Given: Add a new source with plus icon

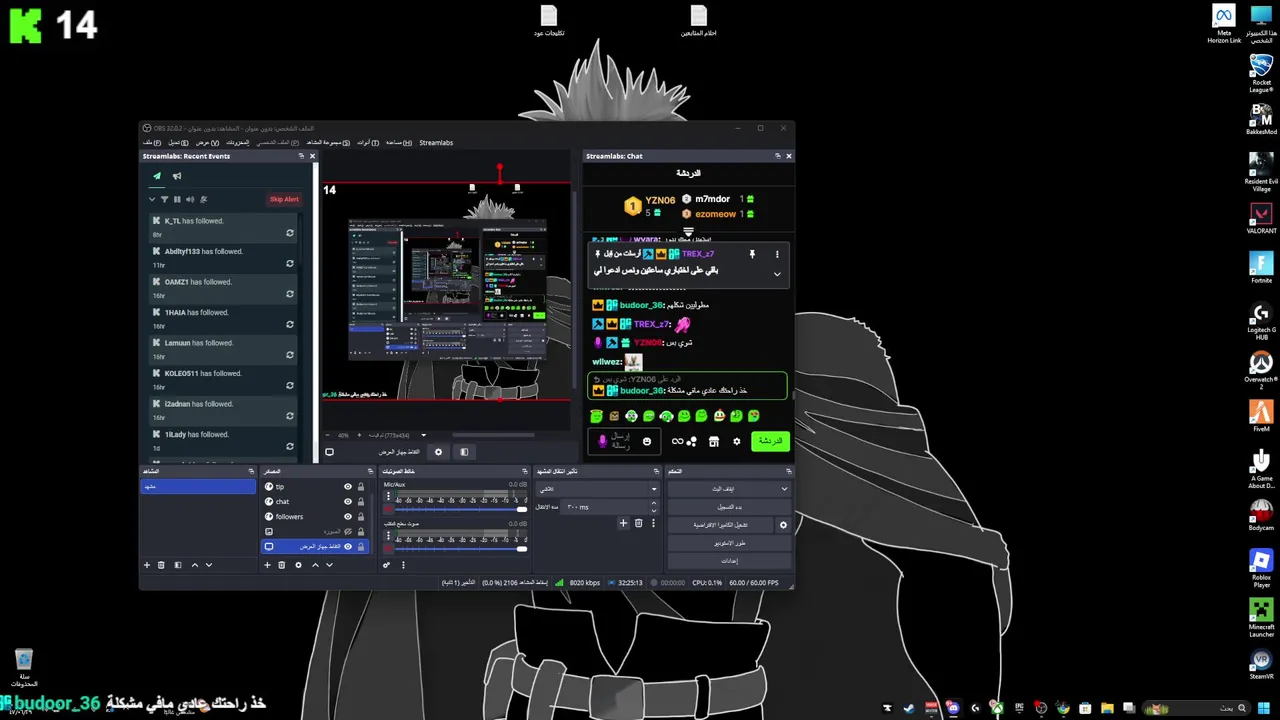Looking at the screenshot, I should [x=267, y=565].
